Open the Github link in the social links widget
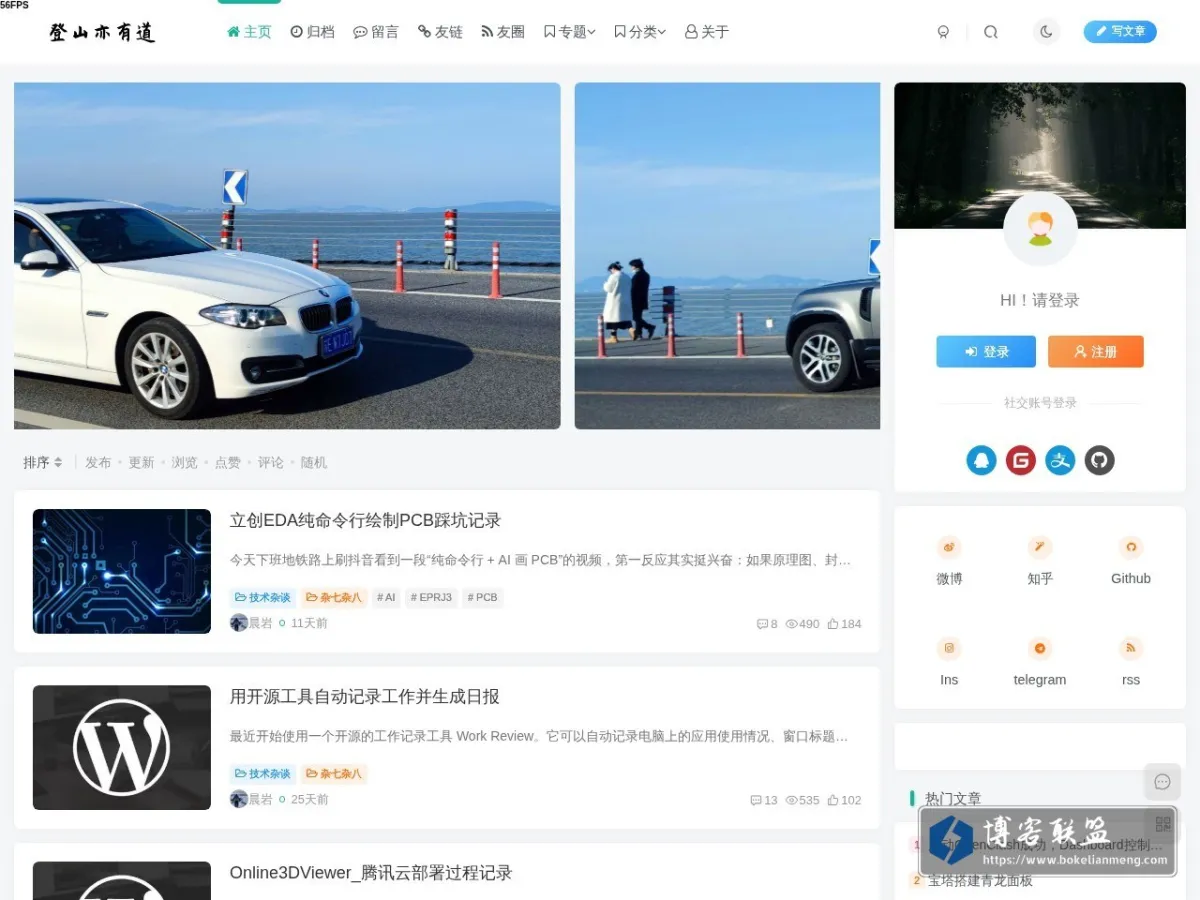1200x900 pixels. [x=1131, y=561]
